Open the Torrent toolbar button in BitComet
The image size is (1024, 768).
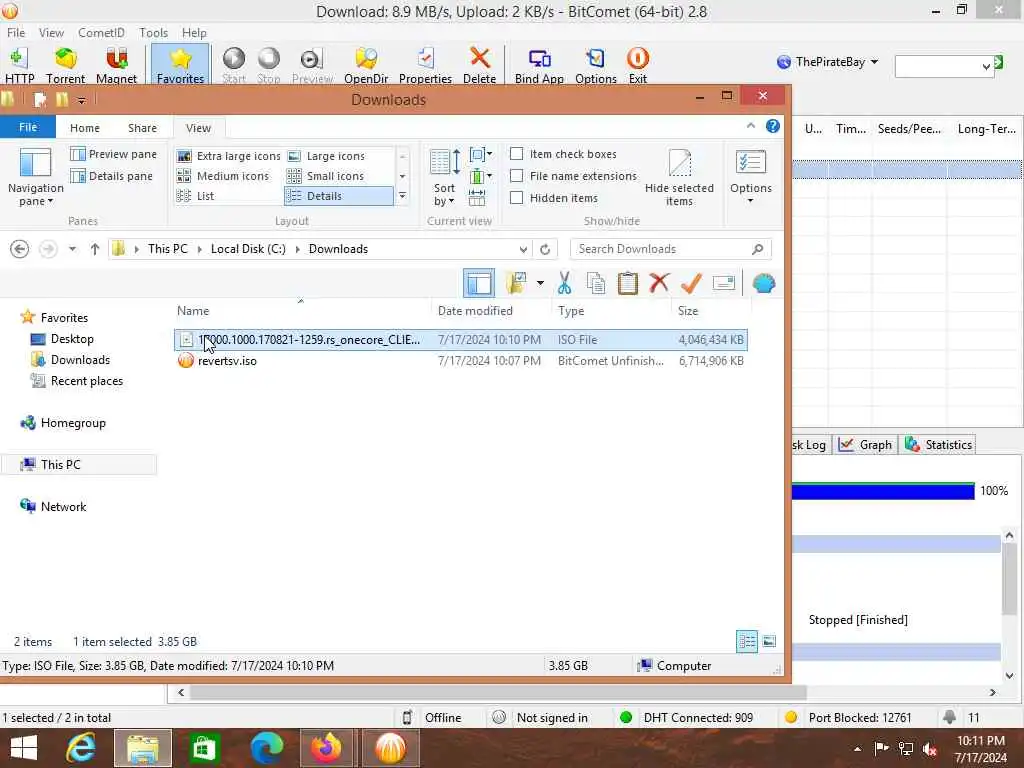coord(65,65)
